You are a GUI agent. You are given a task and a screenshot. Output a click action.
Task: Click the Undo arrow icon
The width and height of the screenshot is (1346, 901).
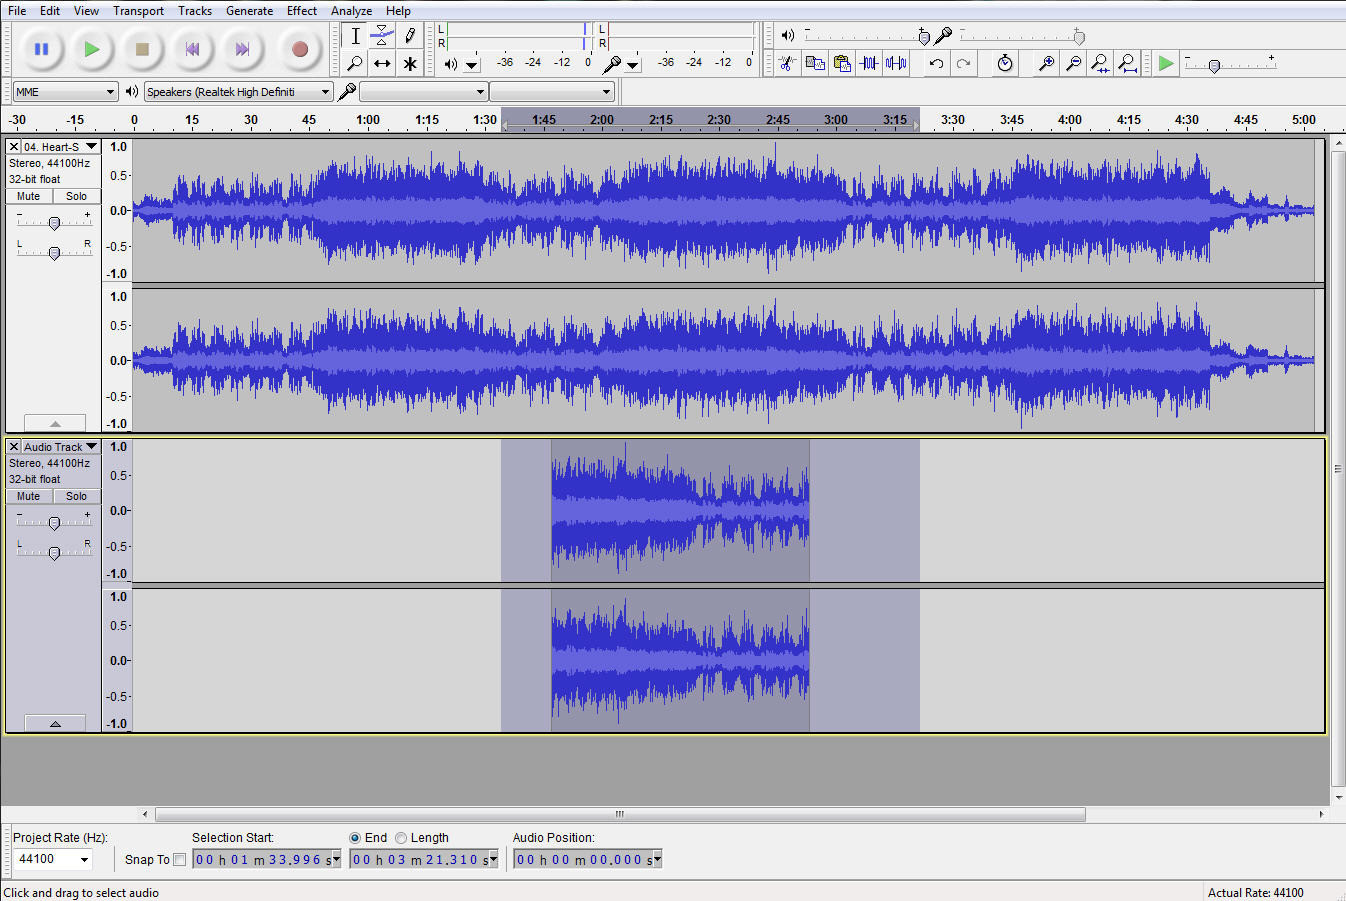[x=936, y=64]
